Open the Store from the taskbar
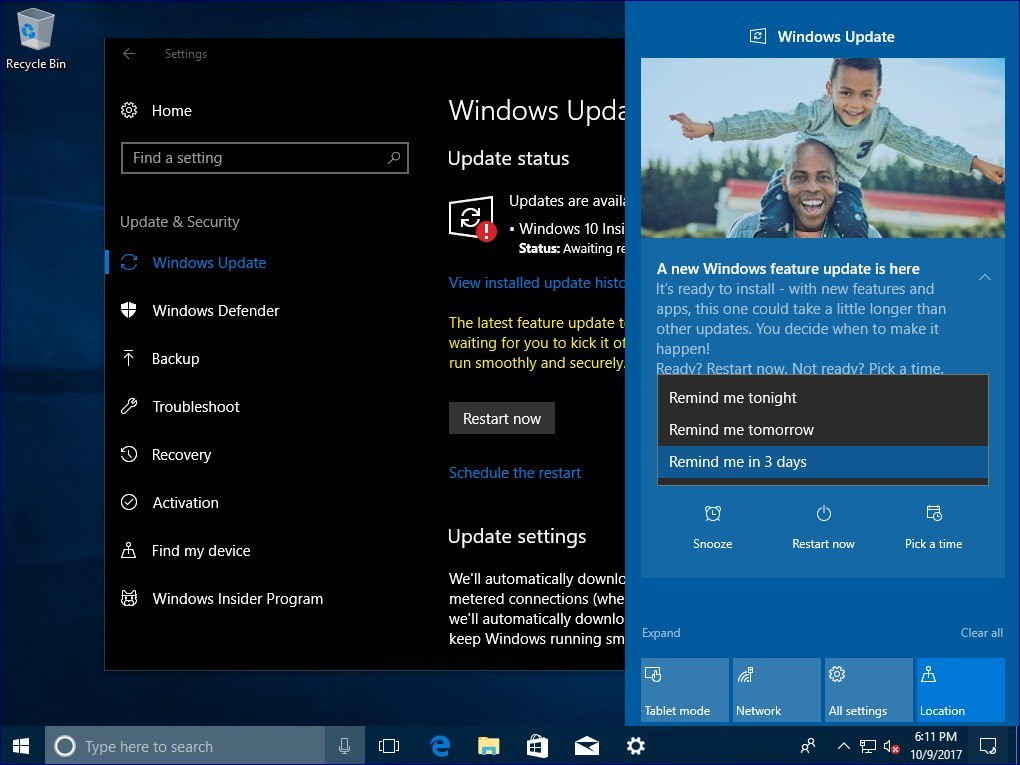 pyautogui.click(x=537, y=745)
